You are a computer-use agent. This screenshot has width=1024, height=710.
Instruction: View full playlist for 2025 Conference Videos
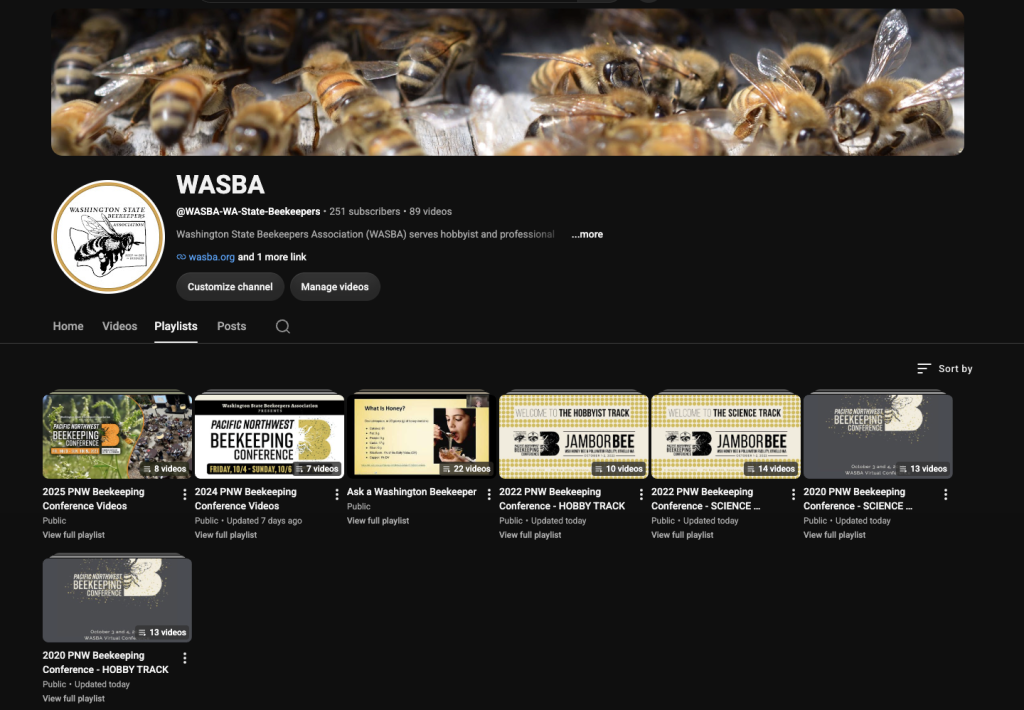coord(74,535)
